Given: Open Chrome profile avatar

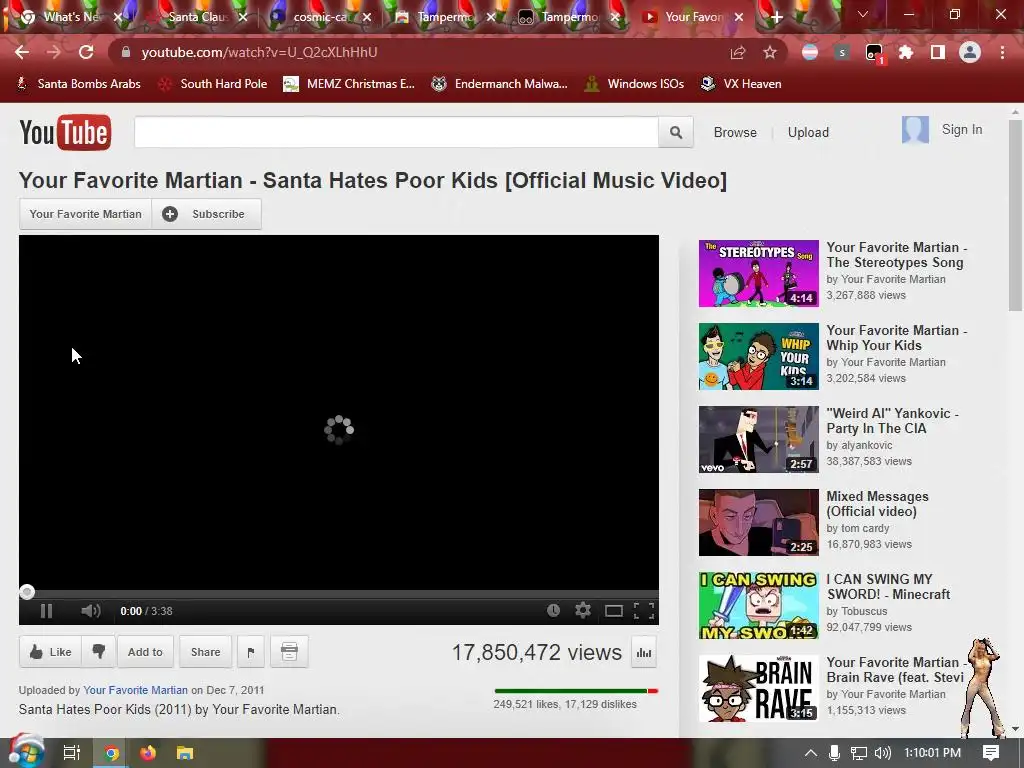Looking at the screenshot, I should tap(970, 52).
